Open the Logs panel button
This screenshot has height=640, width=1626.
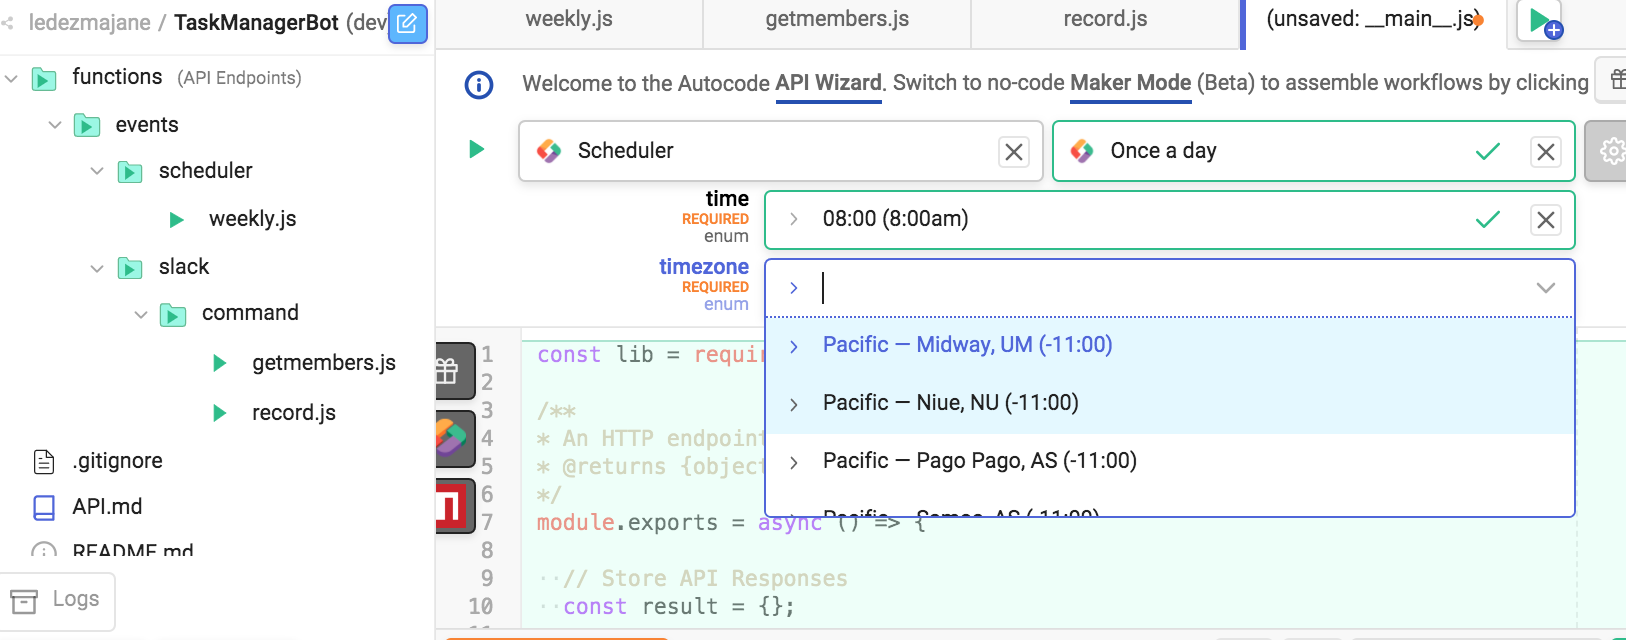(x=57, y=600)
